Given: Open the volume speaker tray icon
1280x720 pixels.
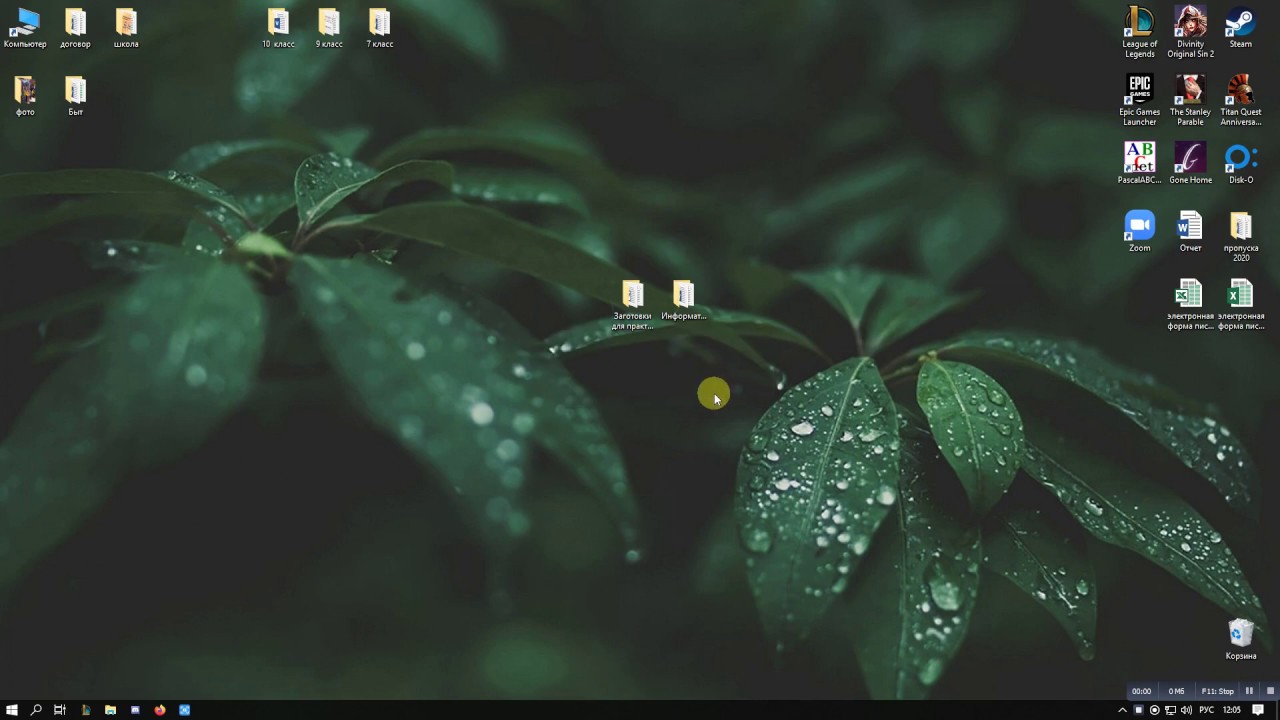Looking at the screenshot, I should pos(1186,710).
